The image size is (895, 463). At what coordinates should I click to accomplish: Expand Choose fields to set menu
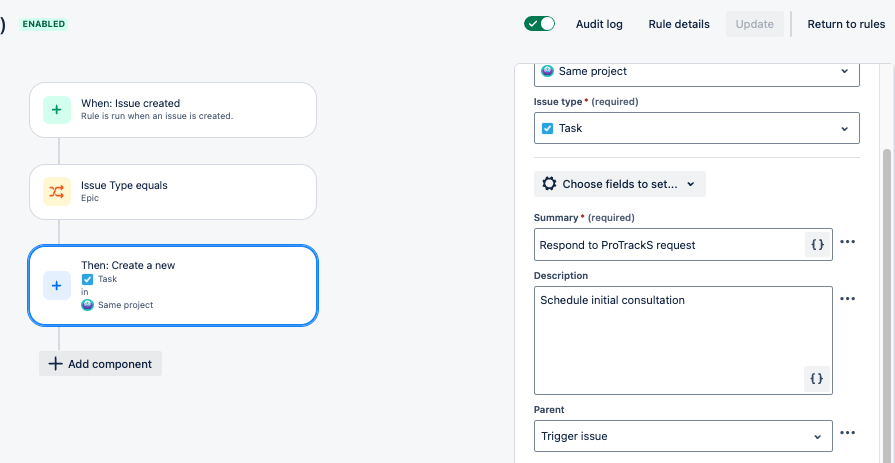pyautogui.click(x=620, y=184)
